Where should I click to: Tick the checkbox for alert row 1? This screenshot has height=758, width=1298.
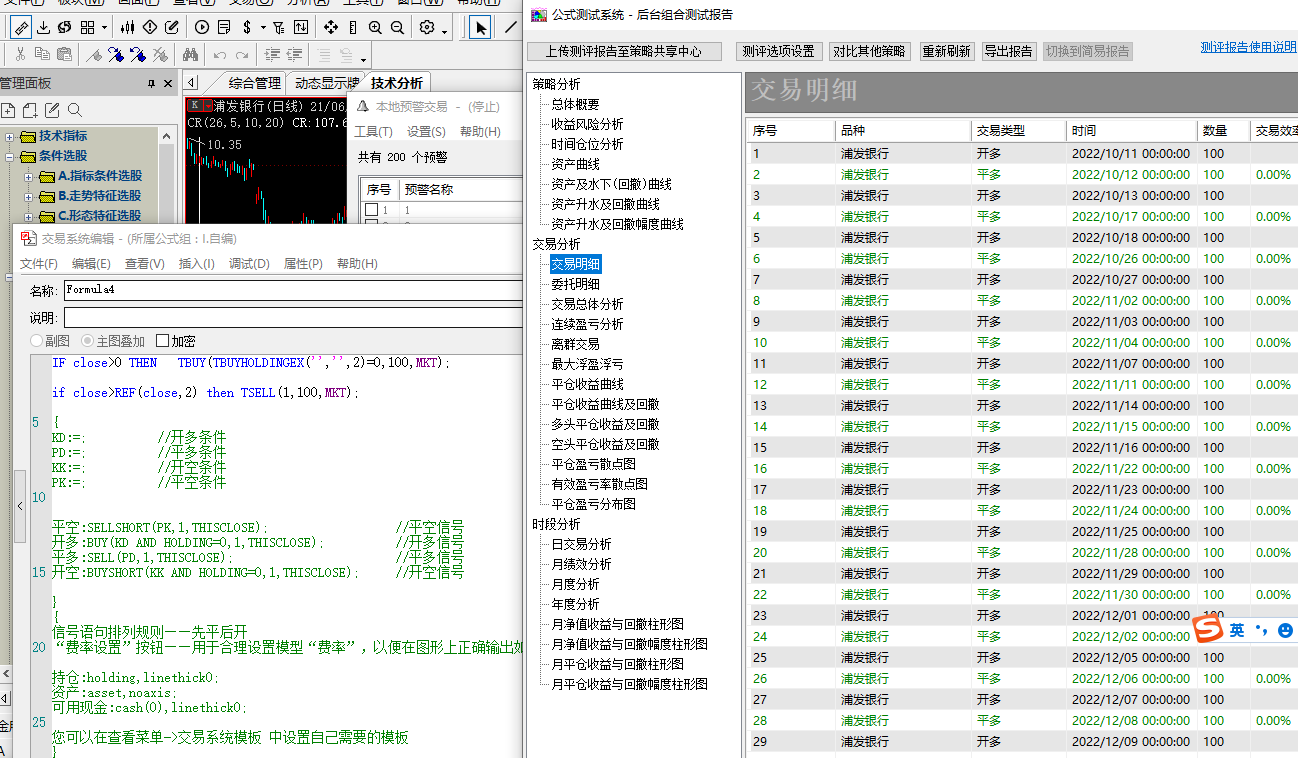coord(372,210)
